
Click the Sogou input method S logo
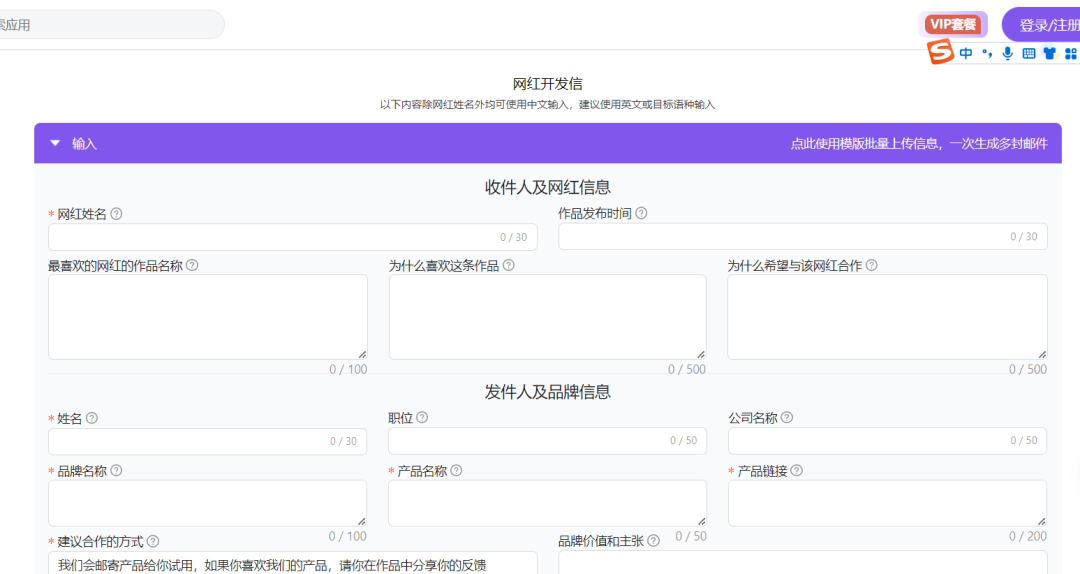pyautogui.click(x=940, y=52)
